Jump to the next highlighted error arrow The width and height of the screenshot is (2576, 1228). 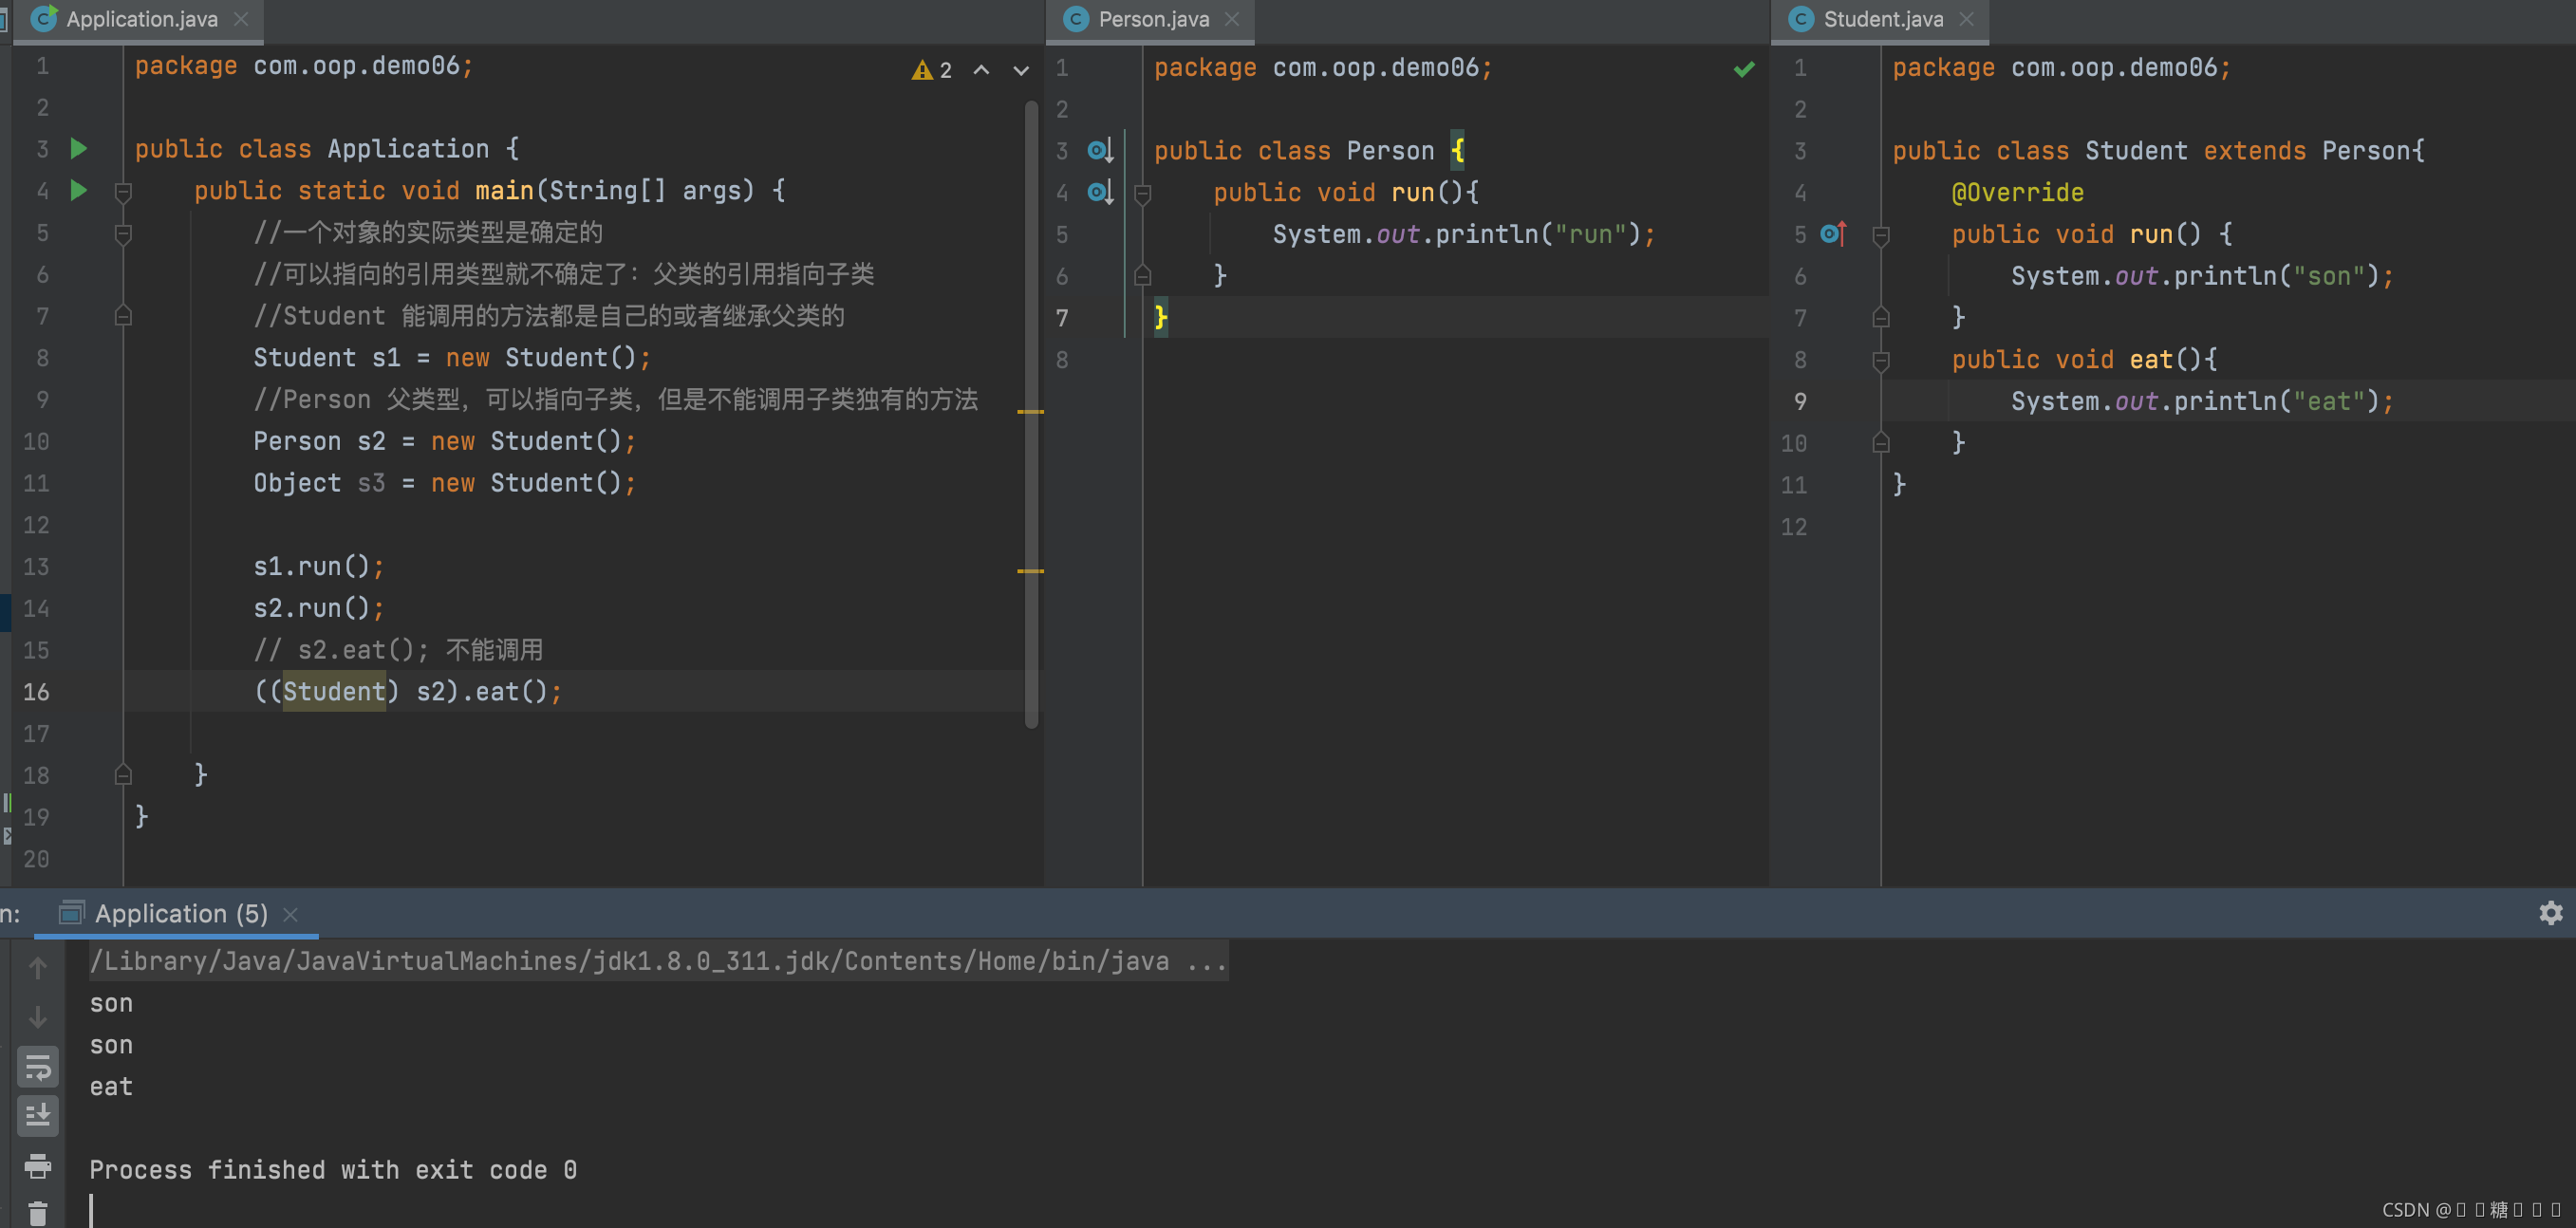coord(1021,70)
